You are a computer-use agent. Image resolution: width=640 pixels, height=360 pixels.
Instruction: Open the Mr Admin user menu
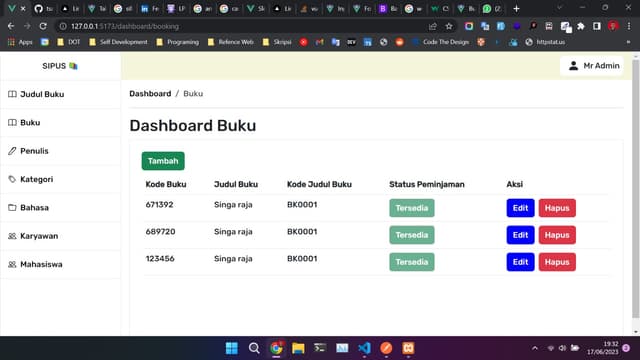(x=591, y=66)
